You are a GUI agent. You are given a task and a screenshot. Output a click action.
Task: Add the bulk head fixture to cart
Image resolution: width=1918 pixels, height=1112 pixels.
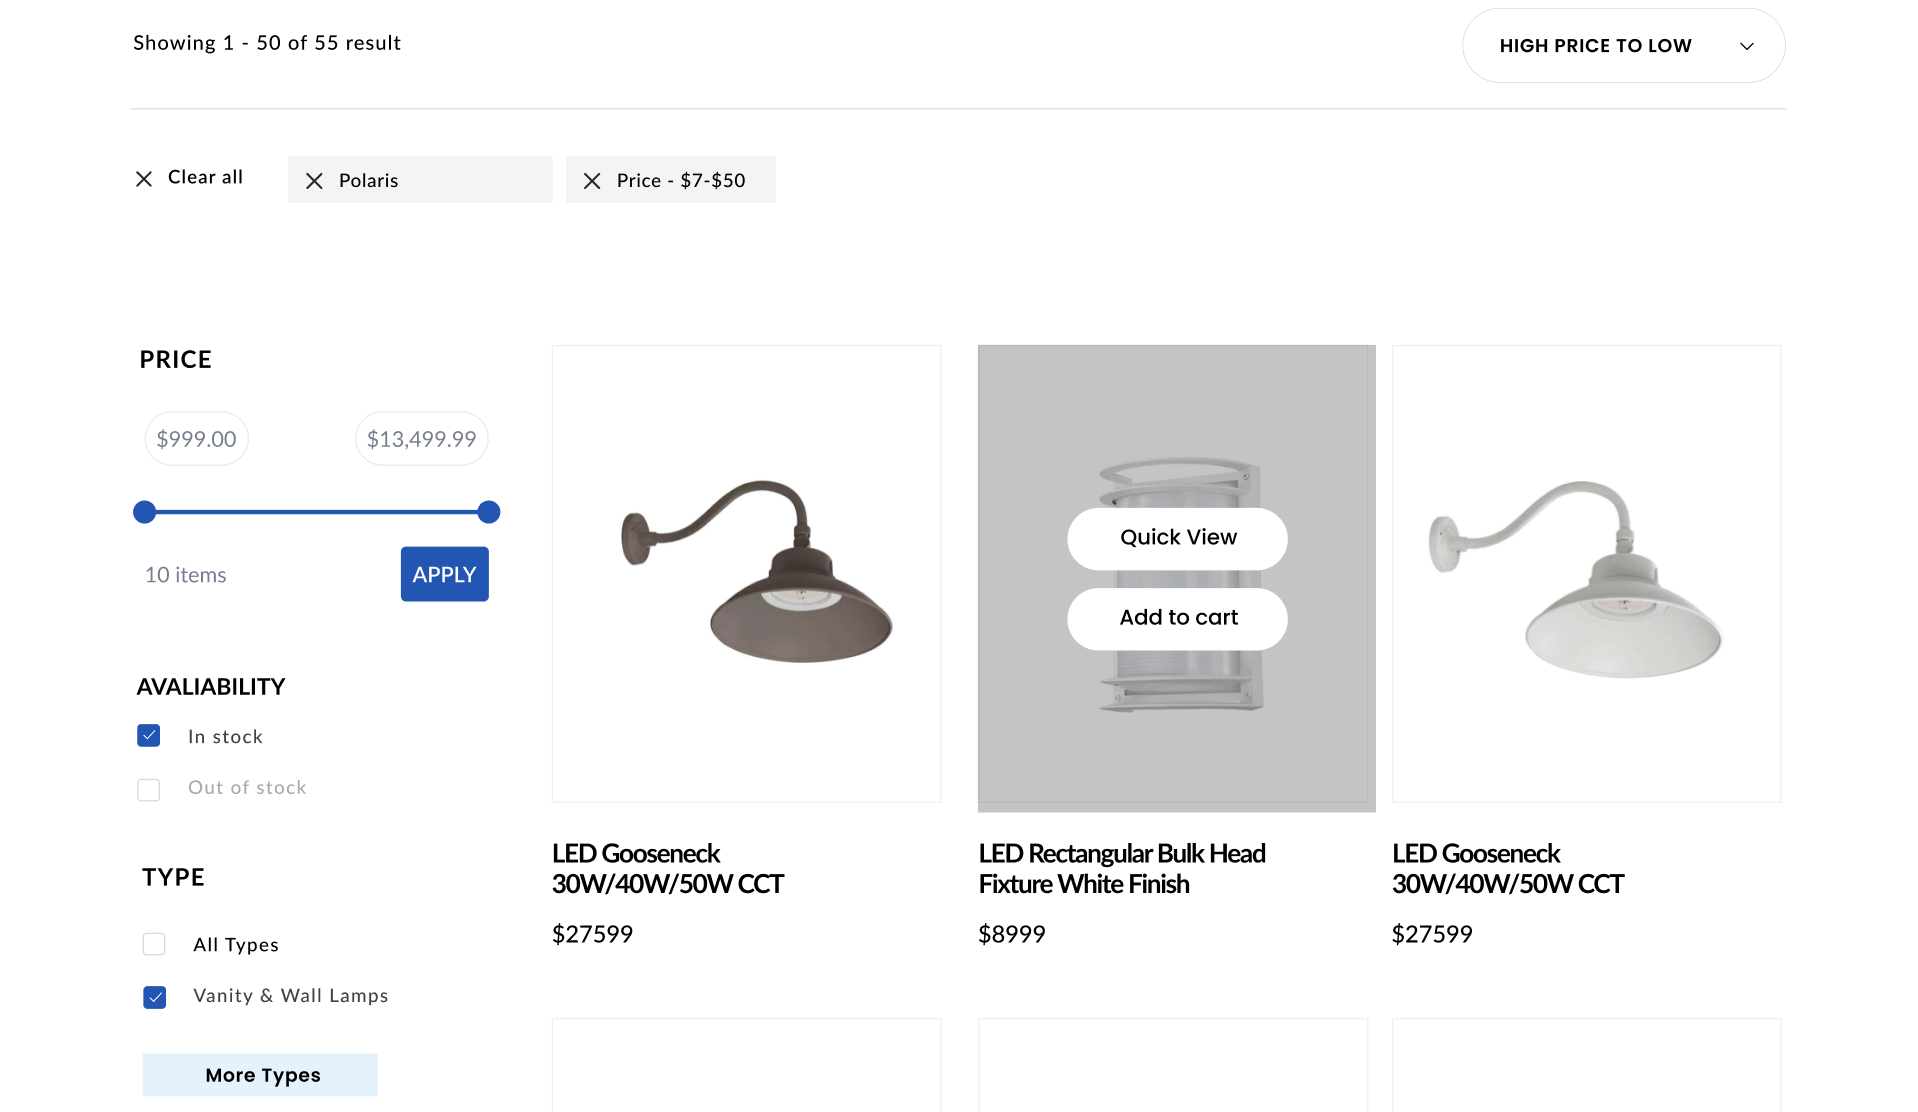1177,618
